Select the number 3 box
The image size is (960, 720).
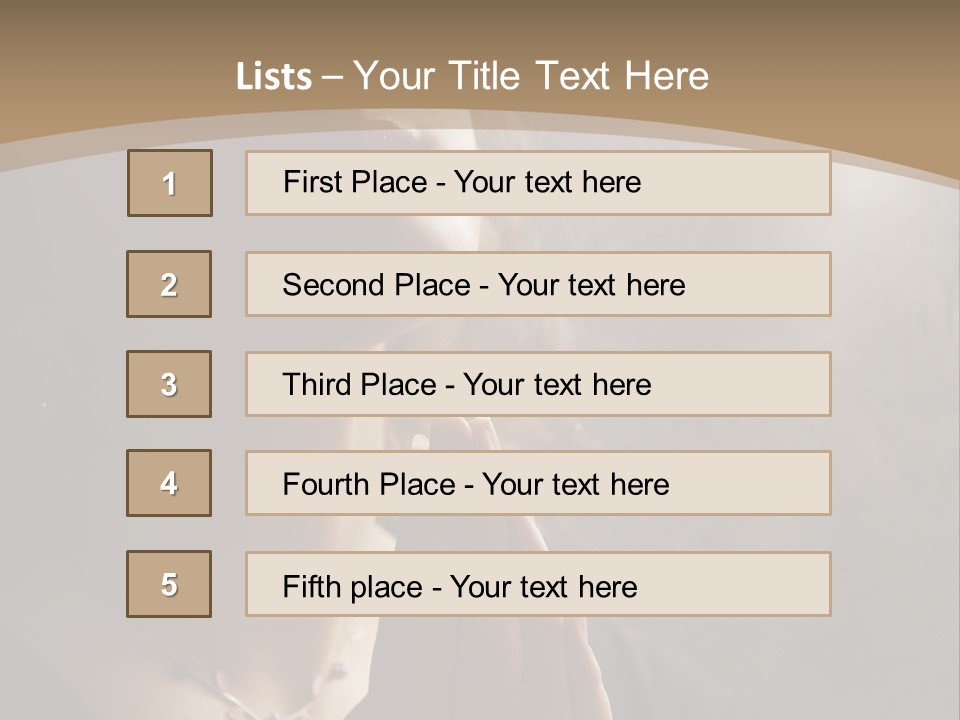tap(169, 384)
